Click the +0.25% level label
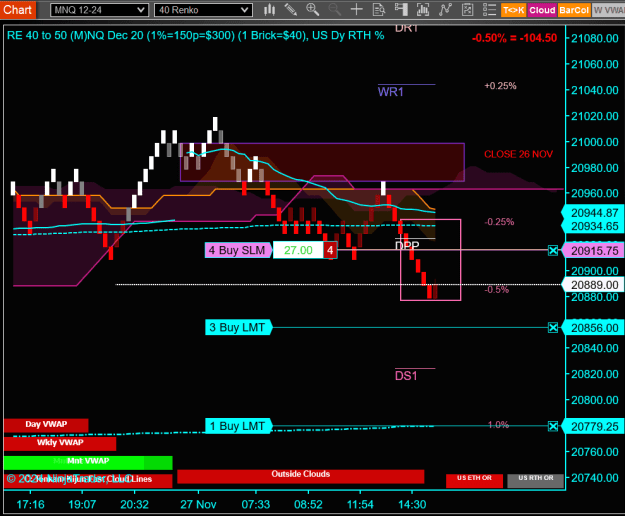The width and height of the screenshot is (625, 516). (x=500, y=86)
